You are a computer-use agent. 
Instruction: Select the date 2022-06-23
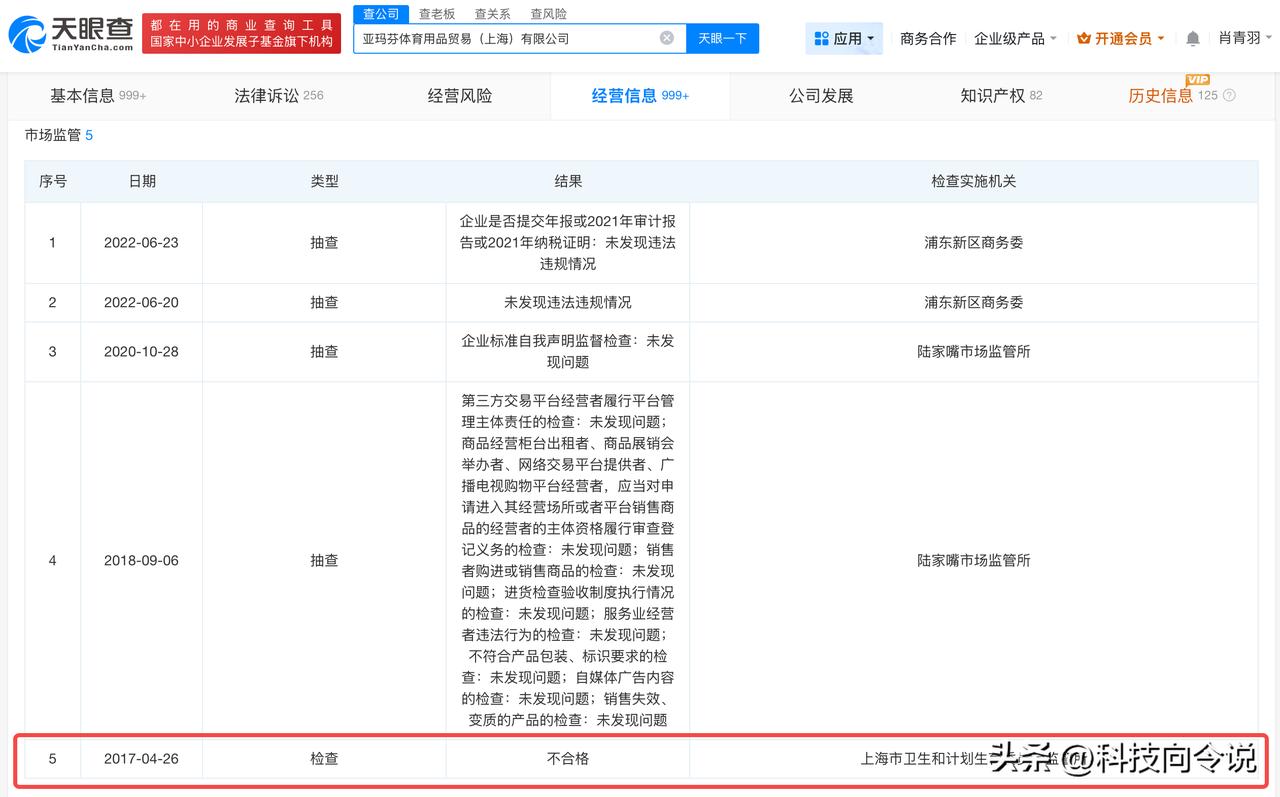141,243
